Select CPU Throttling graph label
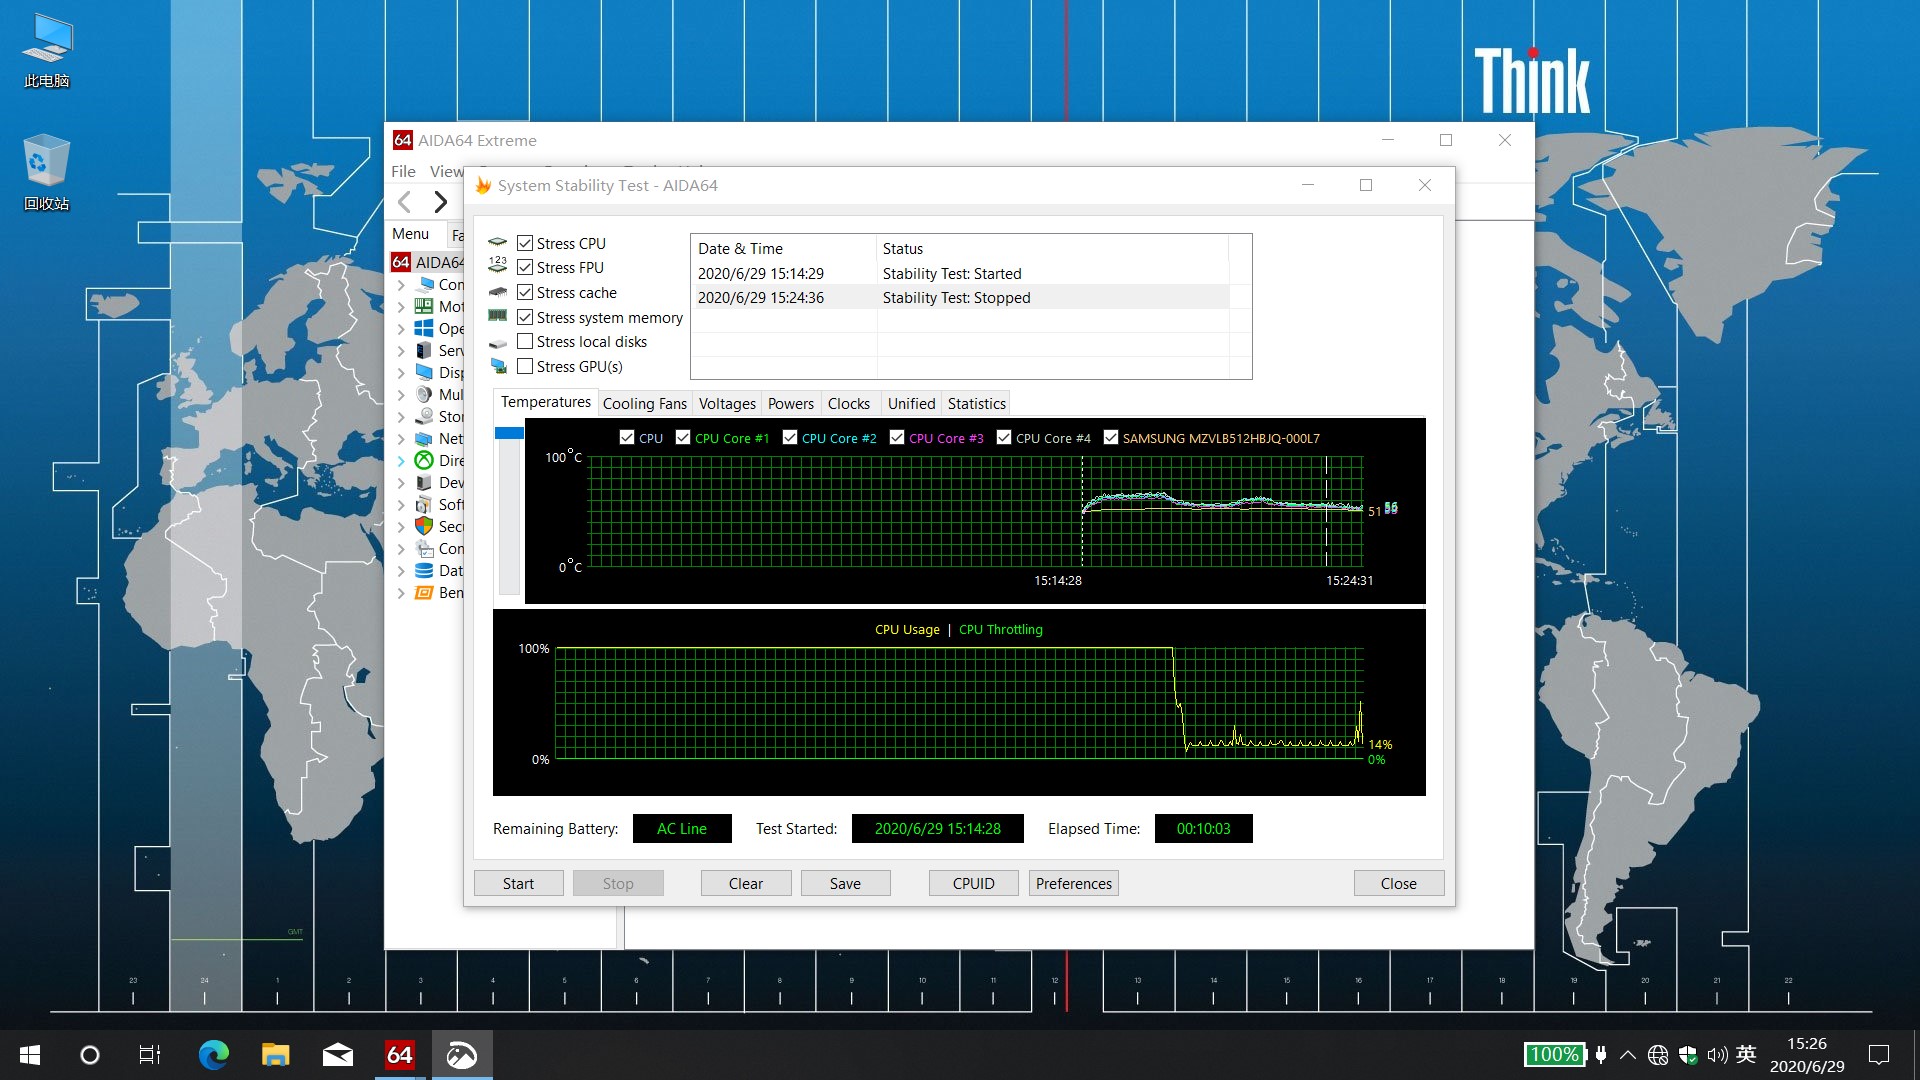The width and height of the screenshot is (1920, 1080). point(1000,629)
